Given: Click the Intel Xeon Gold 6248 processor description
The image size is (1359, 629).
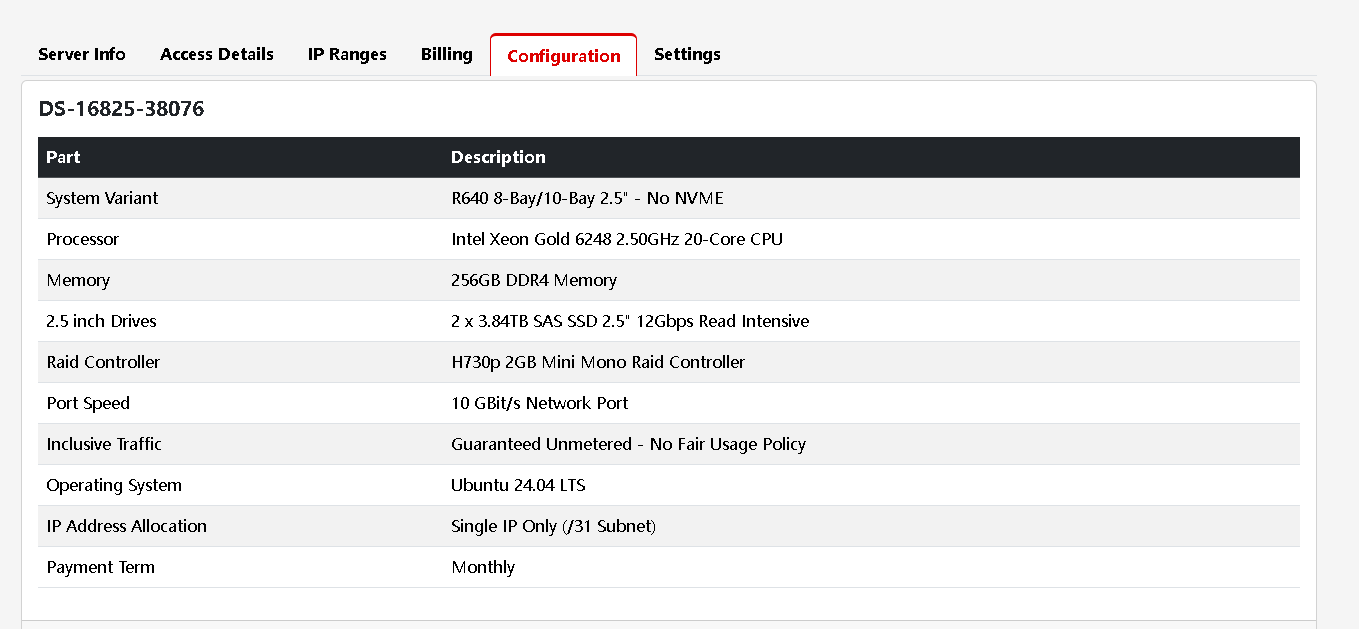Looking at the screenshot, I should [616, 239].
